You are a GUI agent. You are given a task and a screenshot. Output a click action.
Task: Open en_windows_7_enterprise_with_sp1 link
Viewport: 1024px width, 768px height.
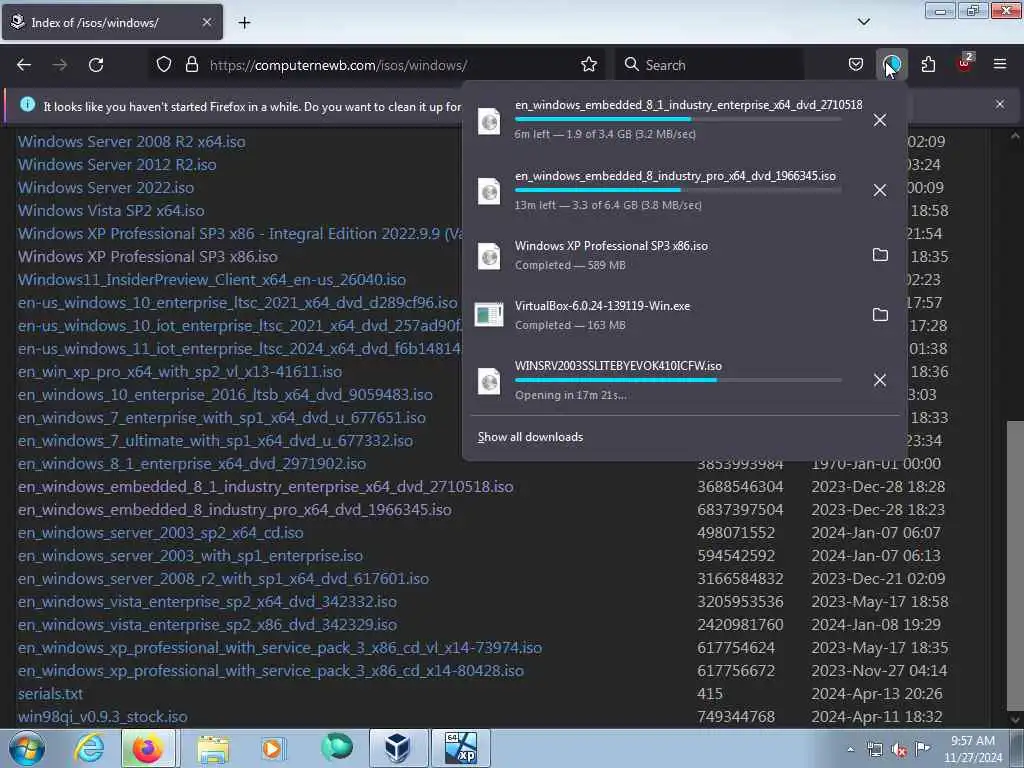221,417
